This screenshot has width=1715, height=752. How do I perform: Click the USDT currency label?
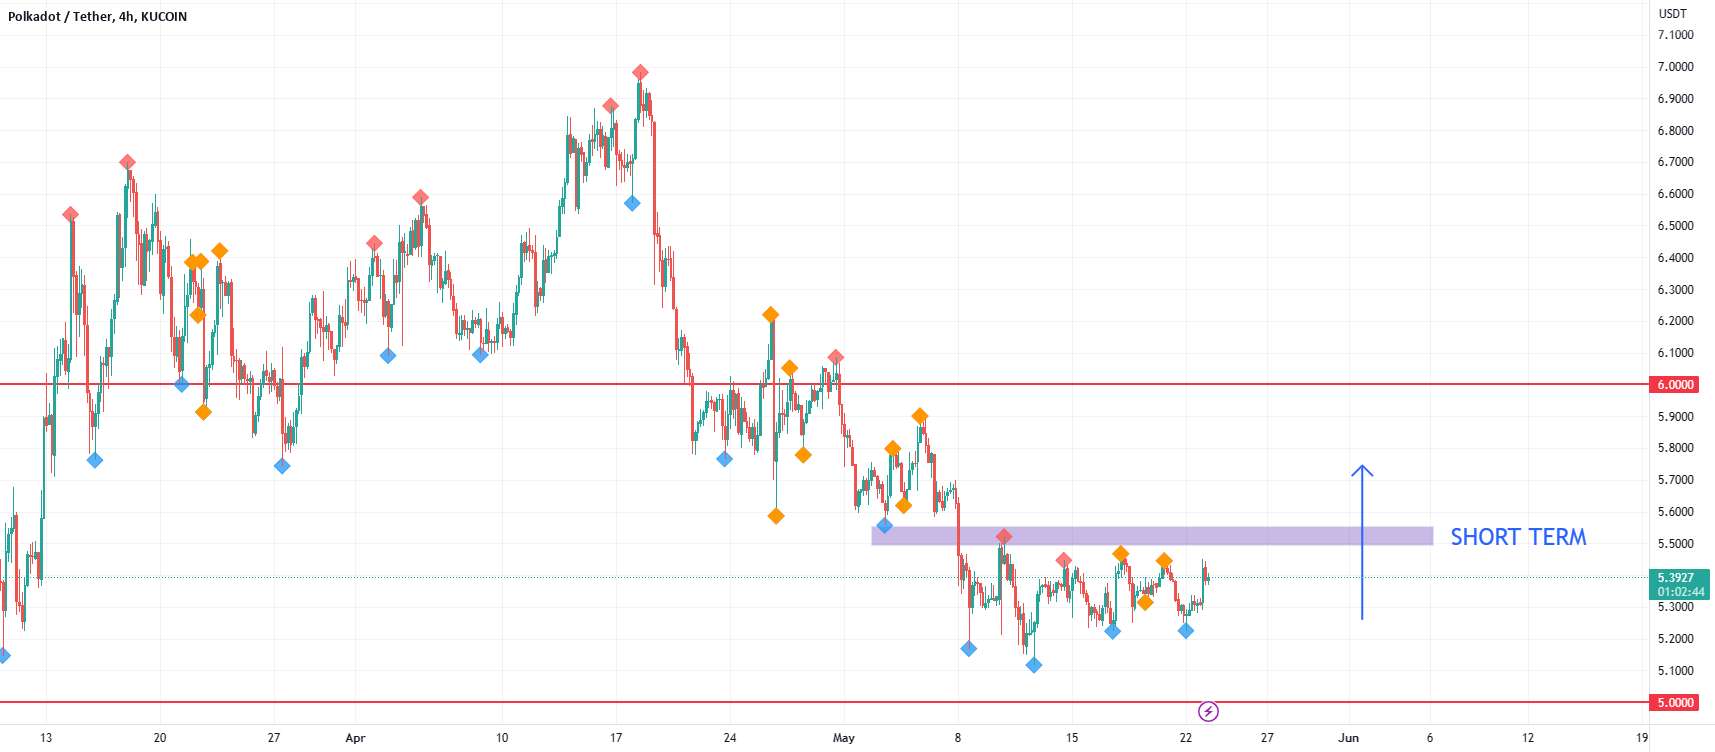click(1672, 14)
